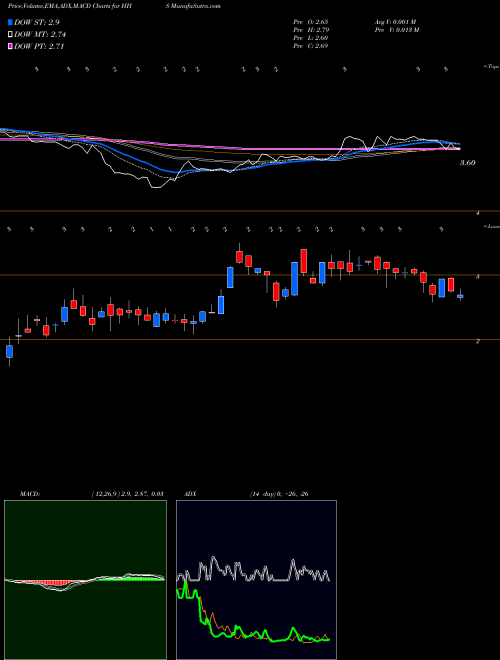Click the chart title mentioning MunafaSutra.com
The width and height of the screenshot is (500, 660).
coord(114,6)
